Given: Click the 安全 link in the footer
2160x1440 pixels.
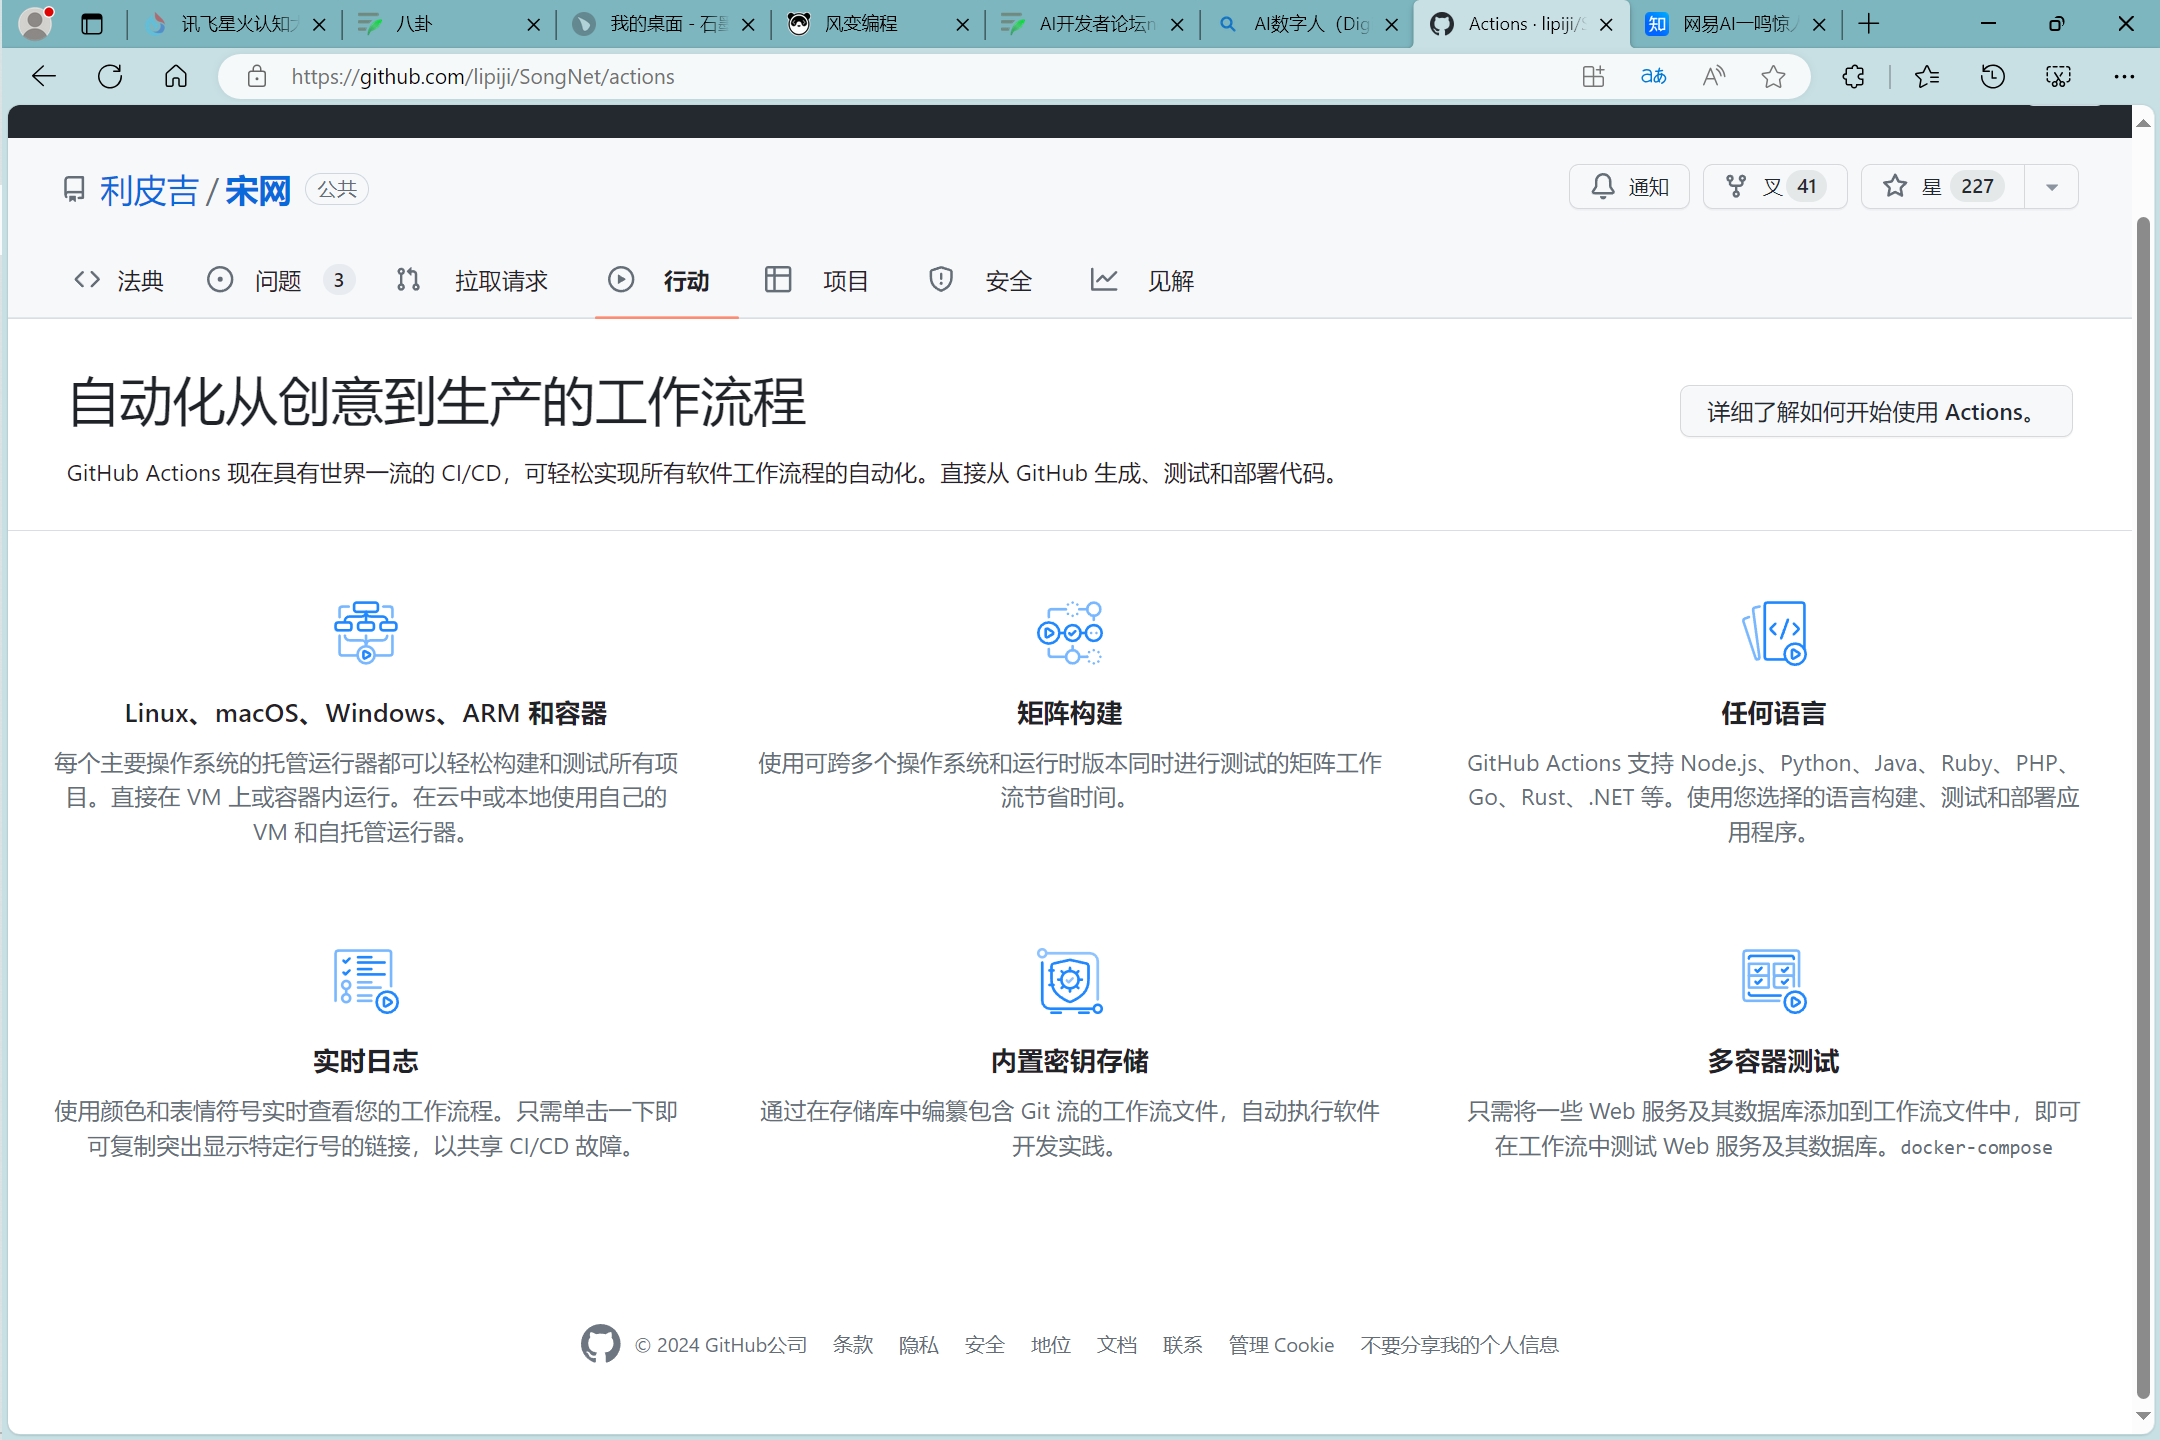Looking at the screenshot, I should coord(985,1345).
